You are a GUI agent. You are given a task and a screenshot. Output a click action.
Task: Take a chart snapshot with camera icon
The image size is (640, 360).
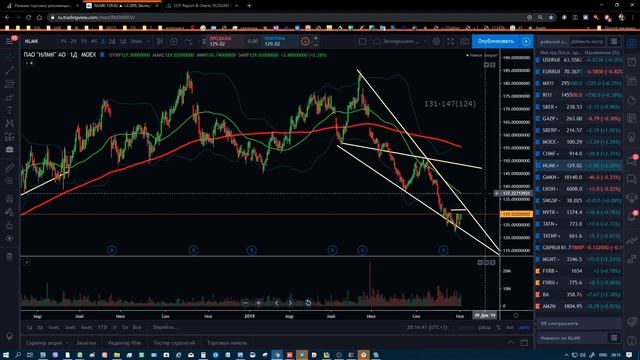464,41
